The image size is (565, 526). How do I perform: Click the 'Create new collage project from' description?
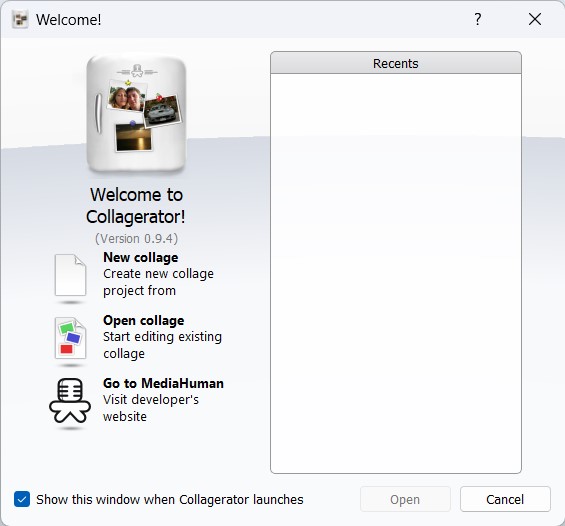158,282
